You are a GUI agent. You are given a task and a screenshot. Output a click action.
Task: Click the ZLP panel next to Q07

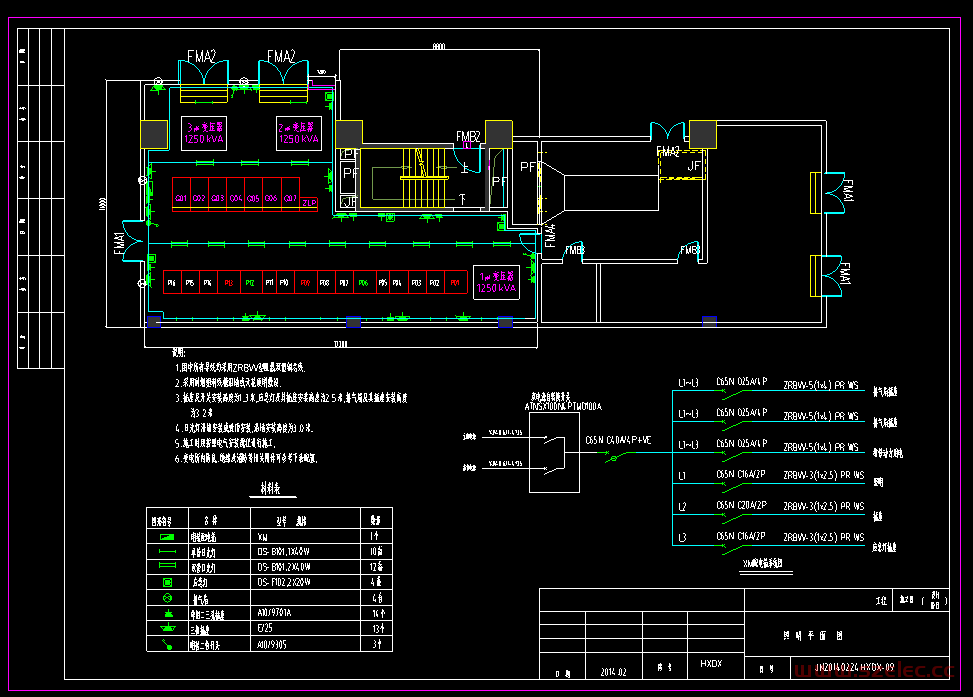[x=309, y=203]
